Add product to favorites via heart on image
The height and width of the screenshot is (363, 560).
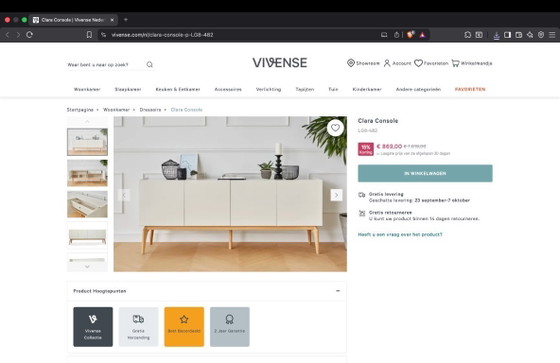(x=335, y=128)
